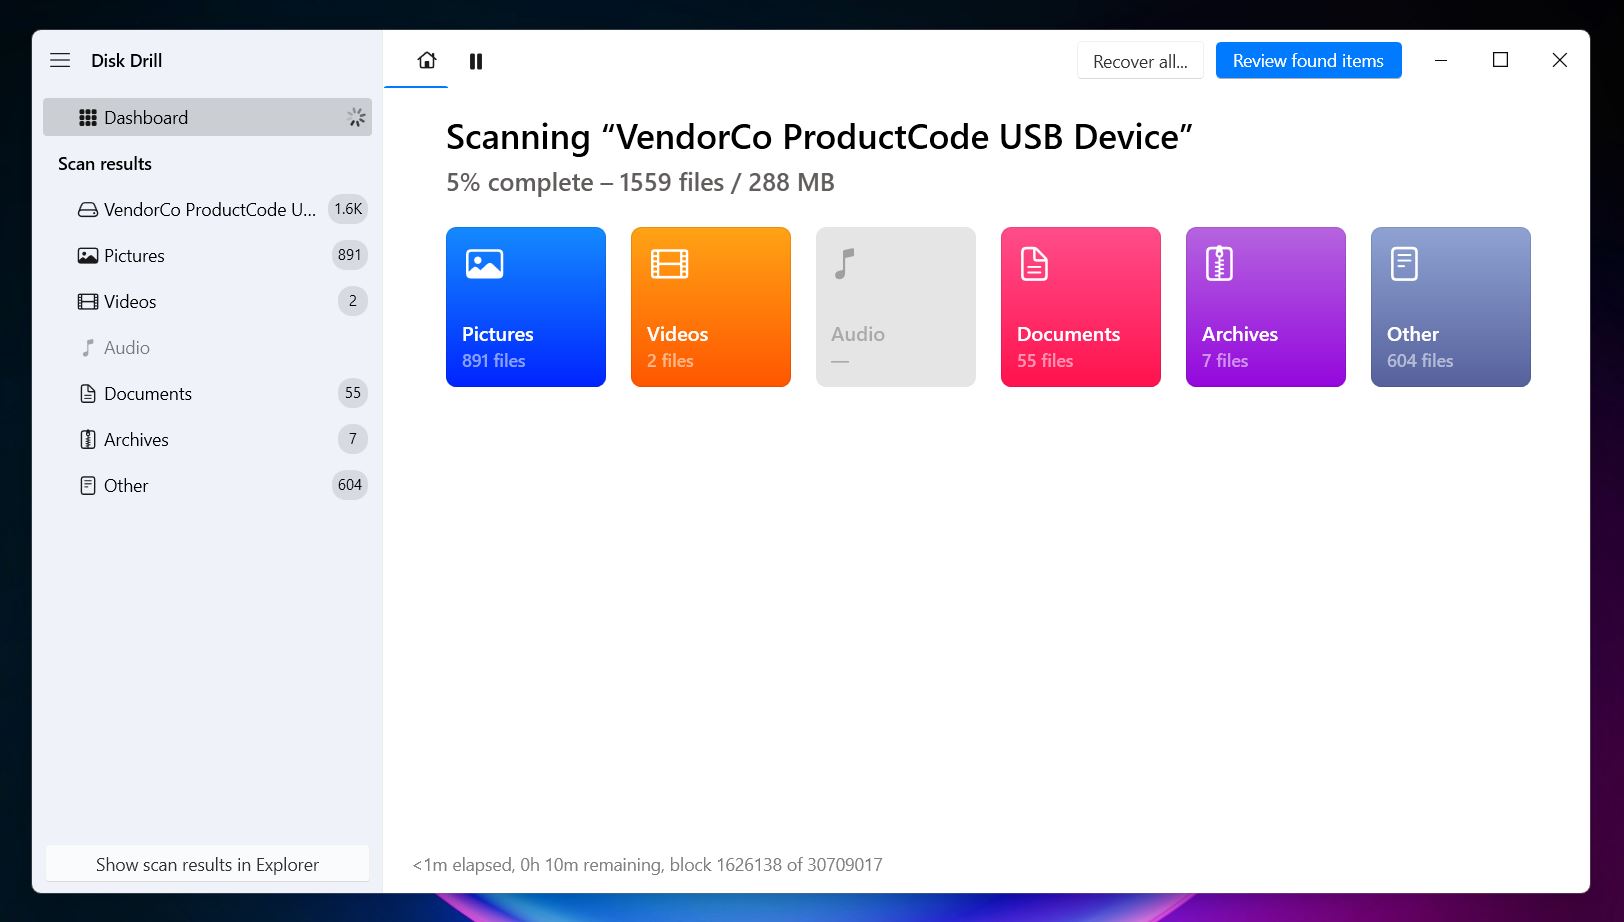Click the Scanning VendorCo ProductCode heading

point(819,137)
